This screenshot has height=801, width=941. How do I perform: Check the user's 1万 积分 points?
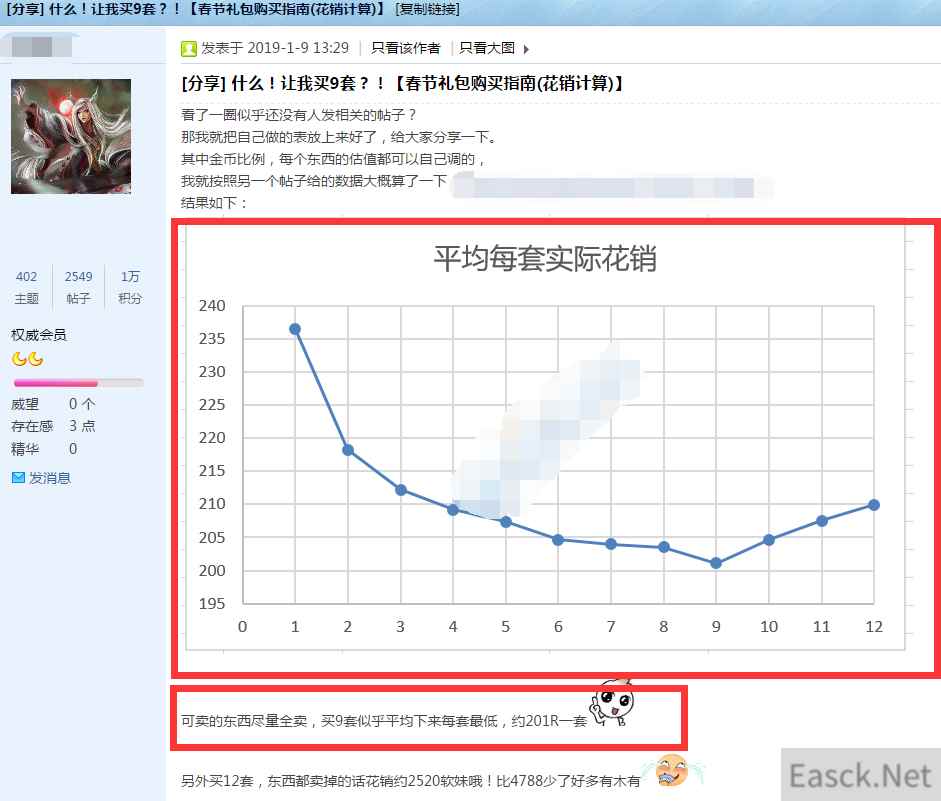pyautogui.click(x=130, y=287)
